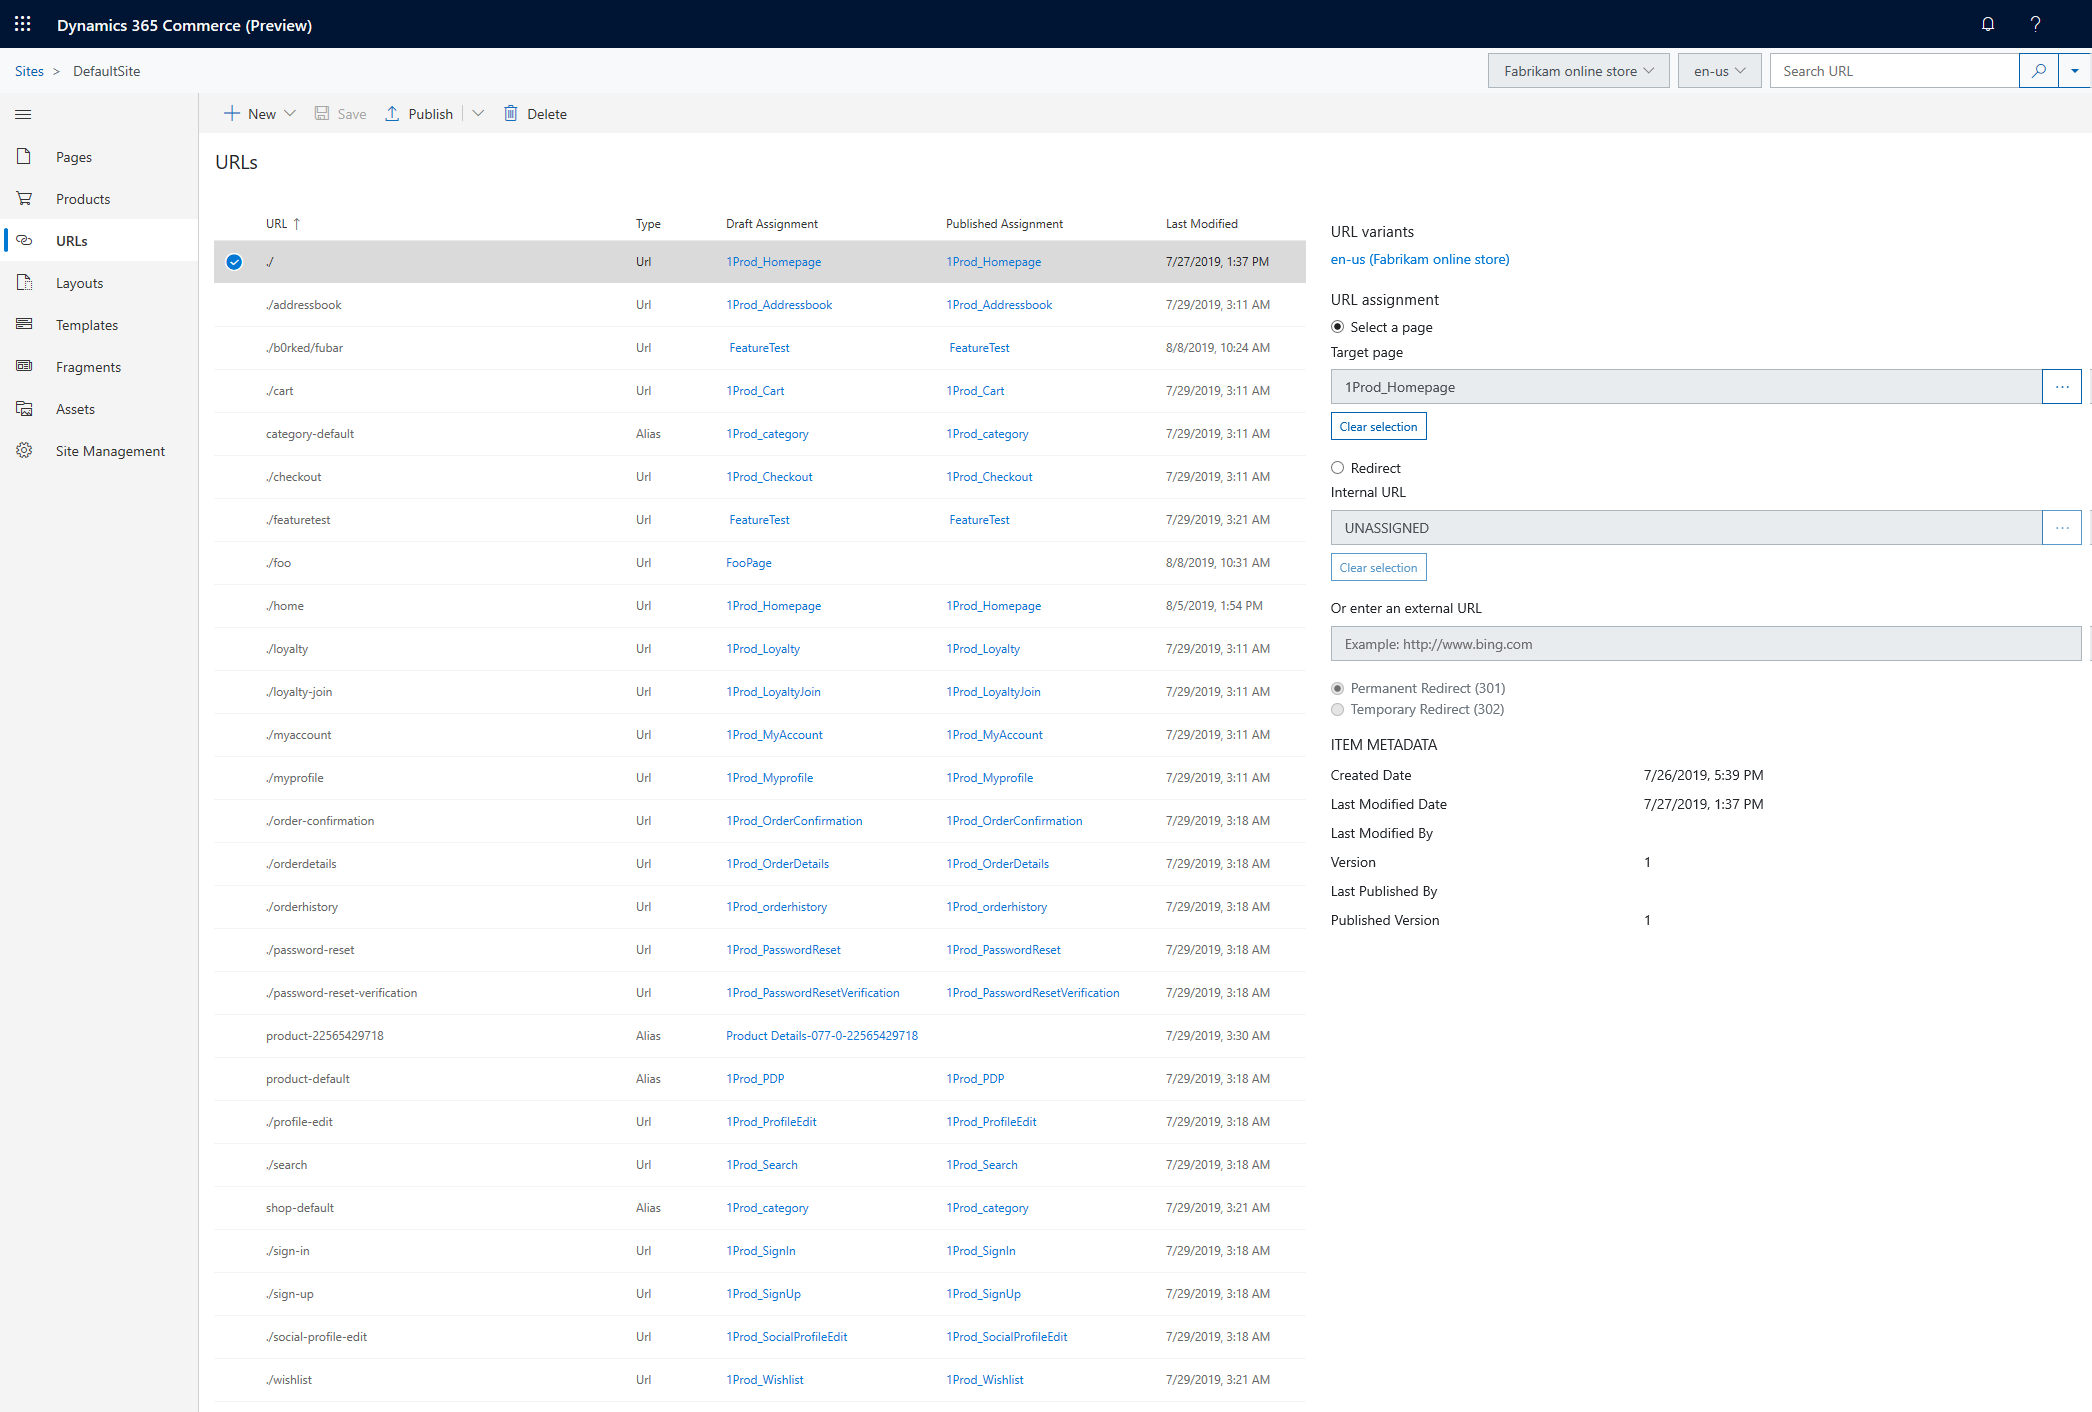This screenshot has height=1412, width=2092.
Task: Toggle the Select a page radio button
Action: pos(1337,326)
